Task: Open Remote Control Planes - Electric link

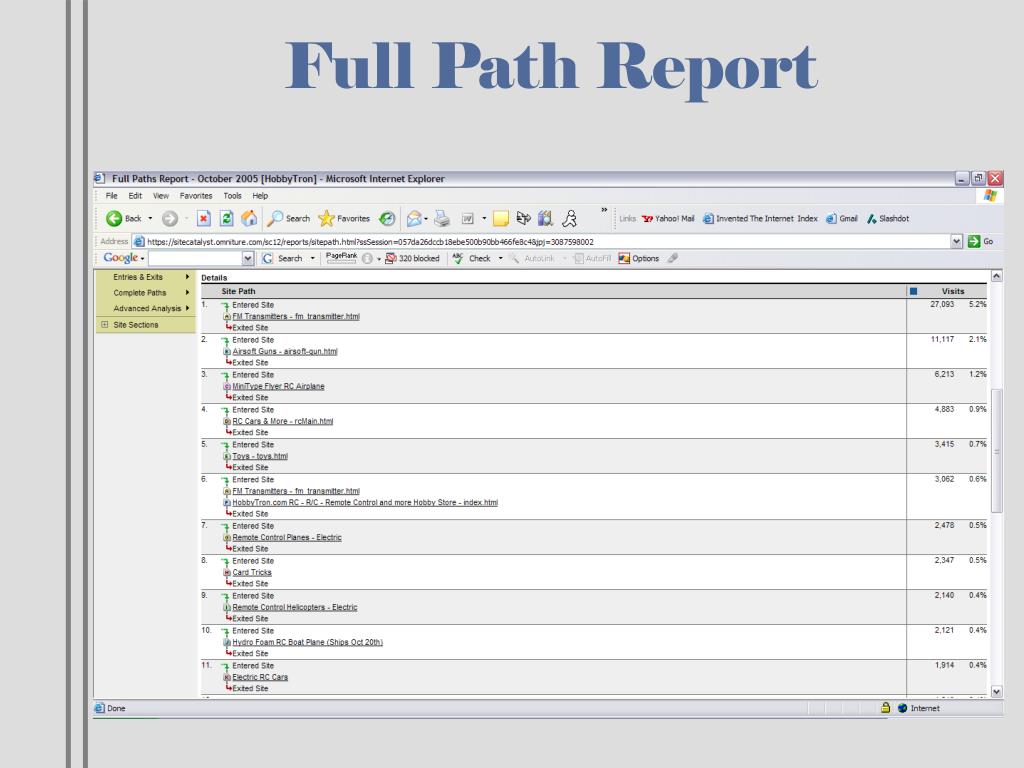Action: click(287, 537)
